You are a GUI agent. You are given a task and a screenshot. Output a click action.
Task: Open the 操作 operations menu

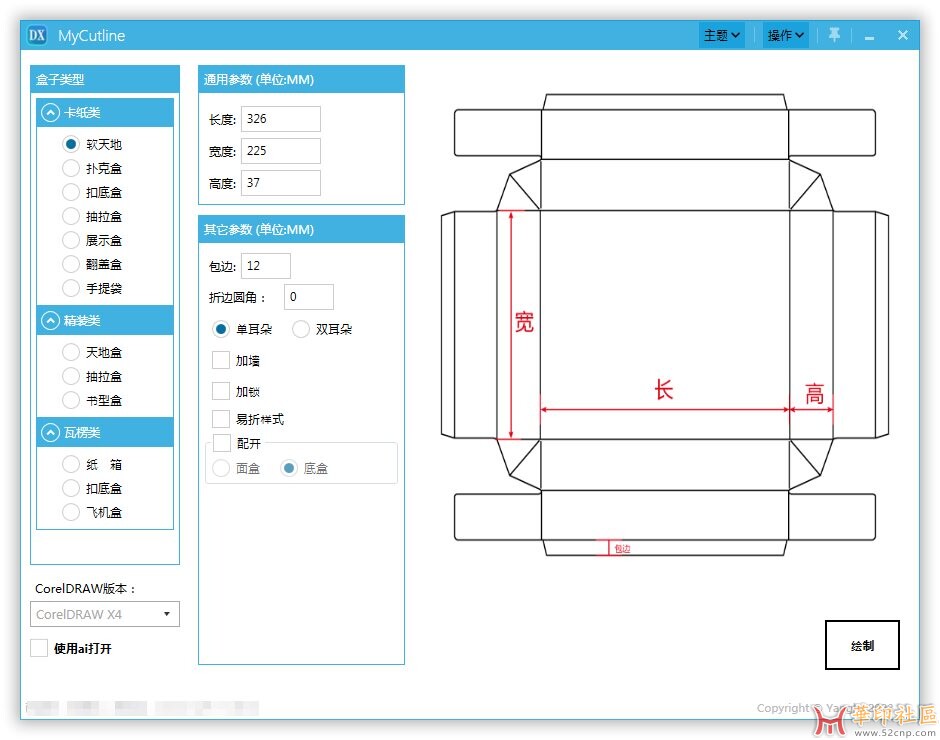click(785, 35)
